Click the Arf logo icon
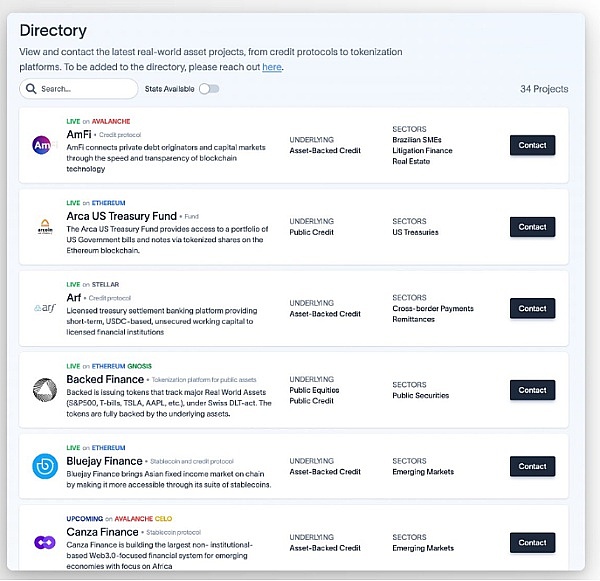The image size is (600, 581). [x=43, y=308]
